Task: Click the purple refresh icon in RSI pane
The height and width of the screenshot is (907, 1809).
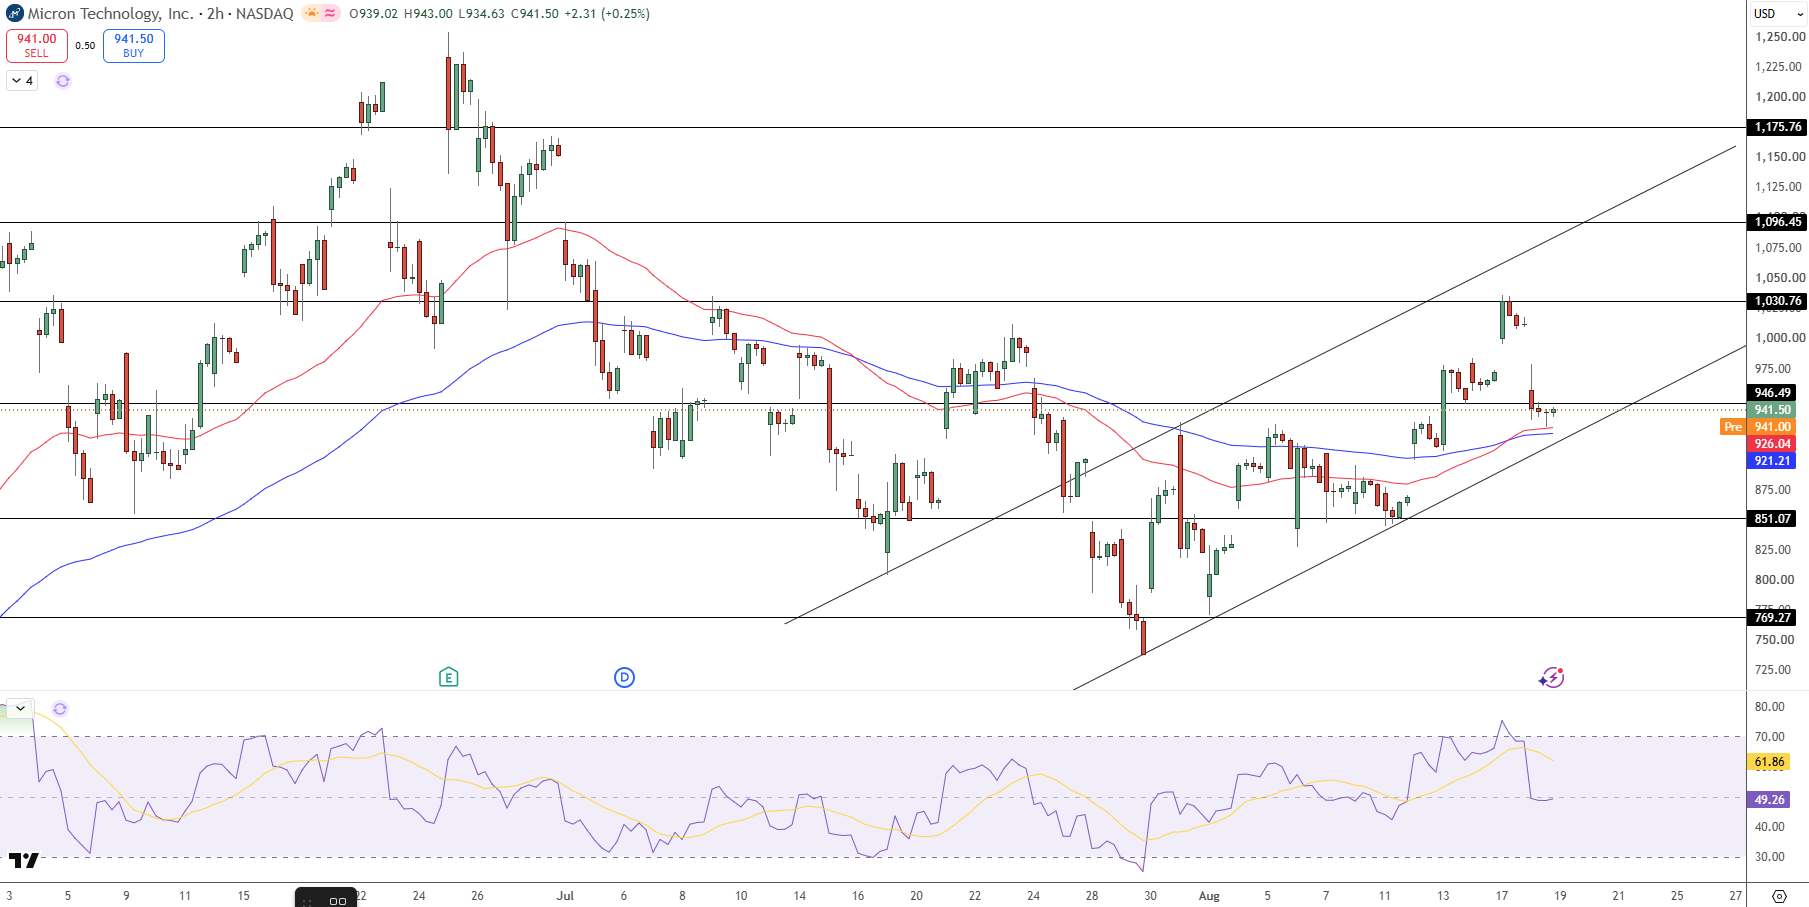Action: coord(60,709)
